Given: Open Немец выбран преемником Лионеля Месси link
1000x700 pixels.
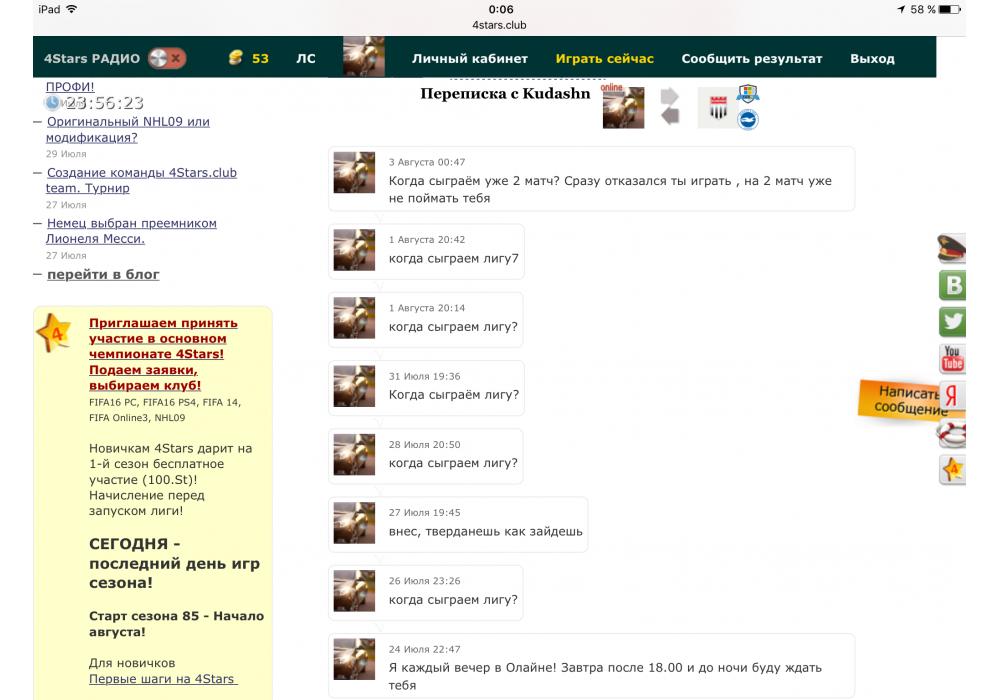Looking at the screenshot, I should click(131, 231).
